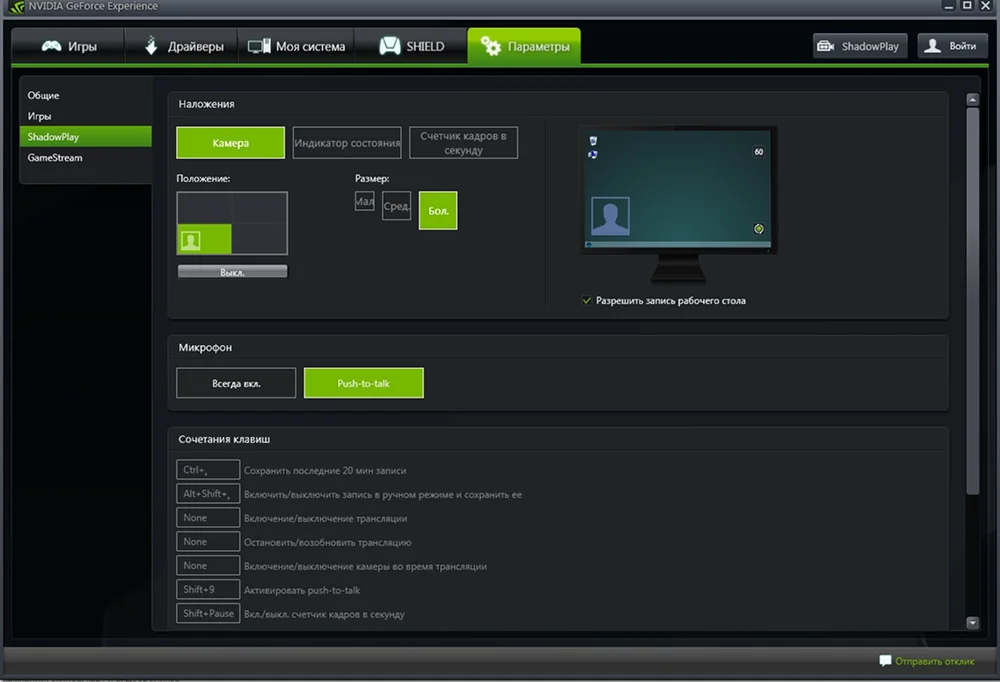Screen dimensions: 1000x682
Task: Click scrollbar down arrow
Action: pyautogui.click(x=973, y=623)
